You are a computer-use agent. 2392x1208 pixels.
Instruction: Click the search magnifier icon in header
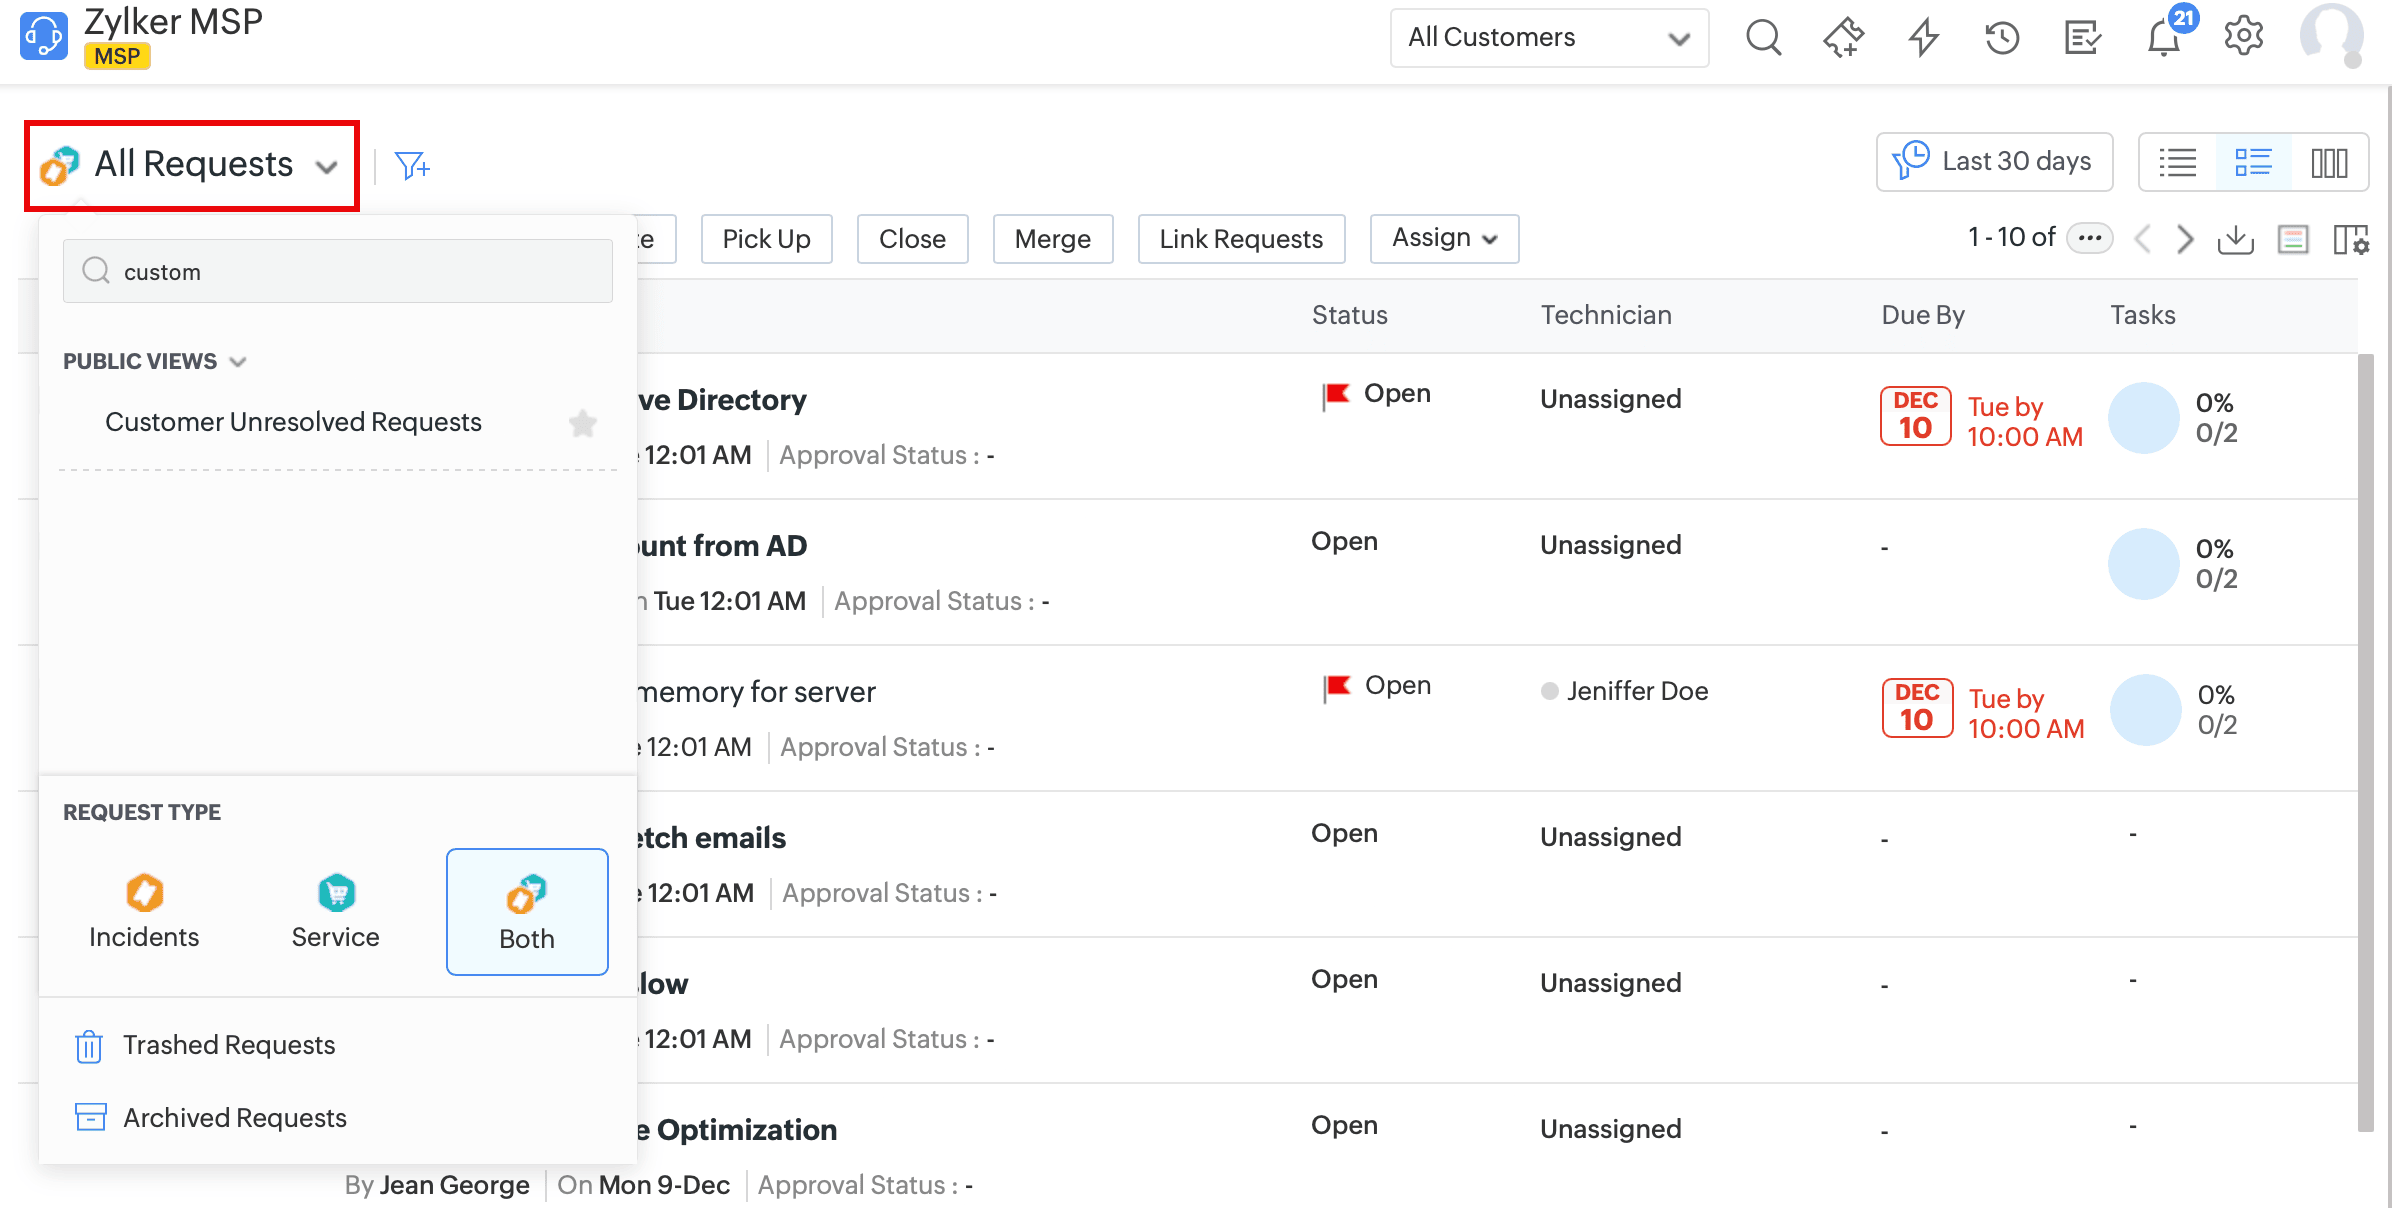[1763, 38]
